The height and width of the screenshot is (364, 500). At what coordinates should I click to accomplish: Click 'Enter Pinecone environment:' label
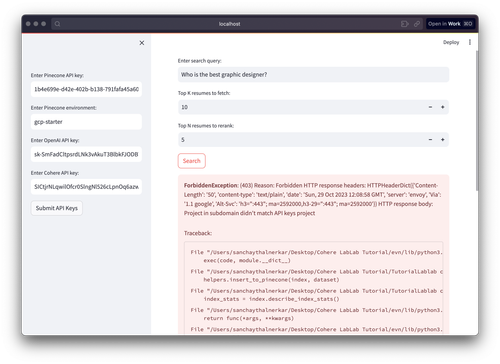(64, 108)
